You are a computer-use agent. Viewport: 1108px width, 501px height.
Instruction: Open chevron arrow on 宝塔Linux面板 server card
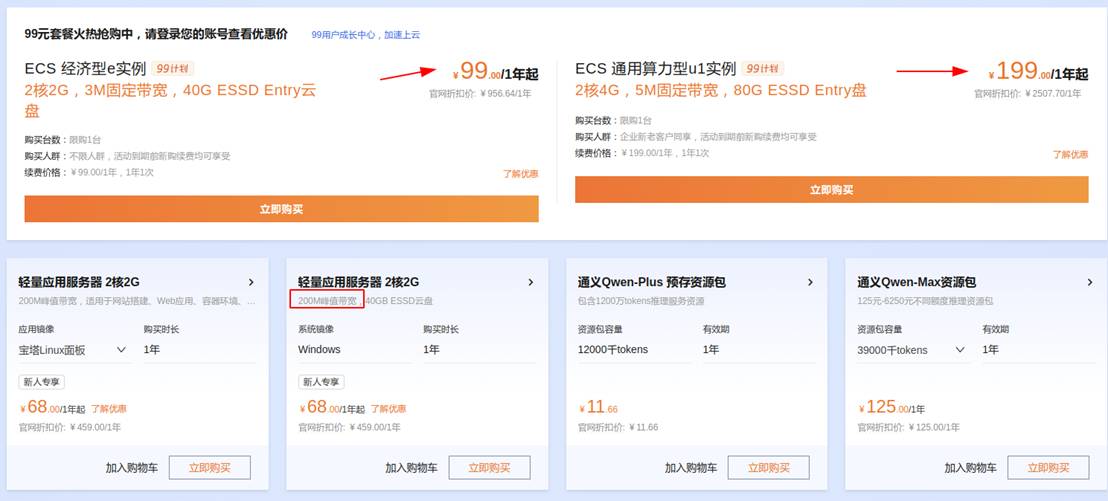click(x=251, y=283)
